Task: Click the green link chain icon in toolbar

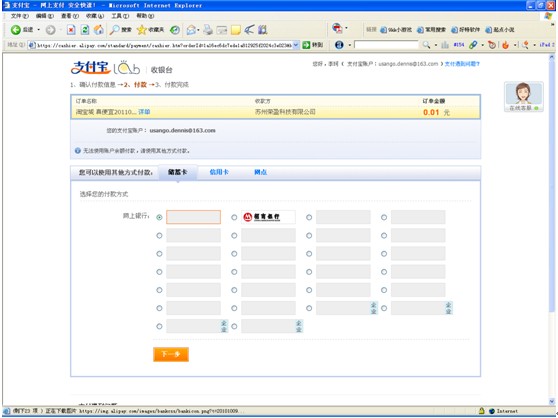Action: [473, 45]
